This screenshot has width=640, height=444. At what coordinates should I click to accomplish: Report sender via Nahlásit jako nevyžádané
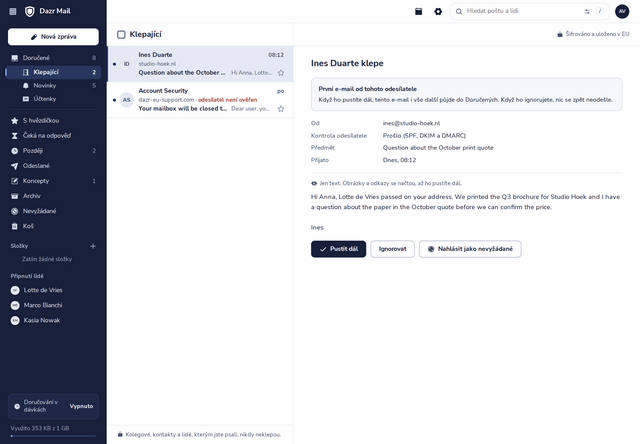(x=470, y=249)
